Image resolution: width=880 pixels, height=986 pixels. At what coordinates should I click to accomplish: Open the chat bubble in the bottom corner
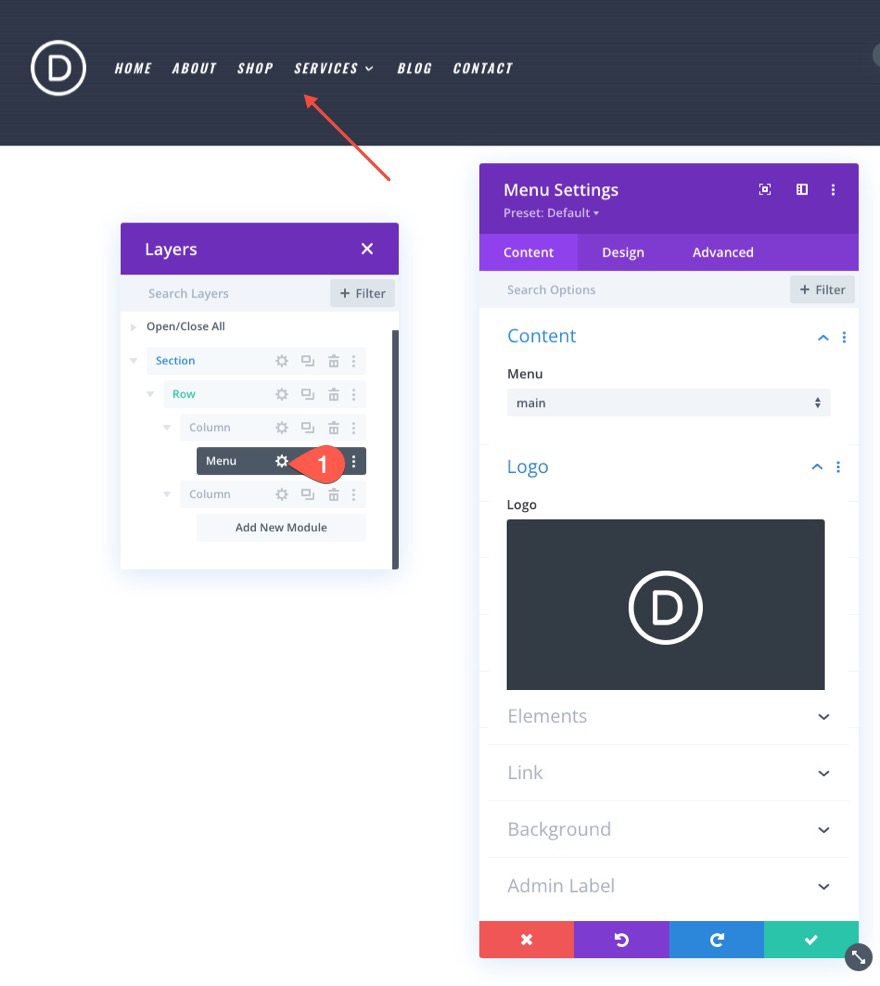click(858, 957)
